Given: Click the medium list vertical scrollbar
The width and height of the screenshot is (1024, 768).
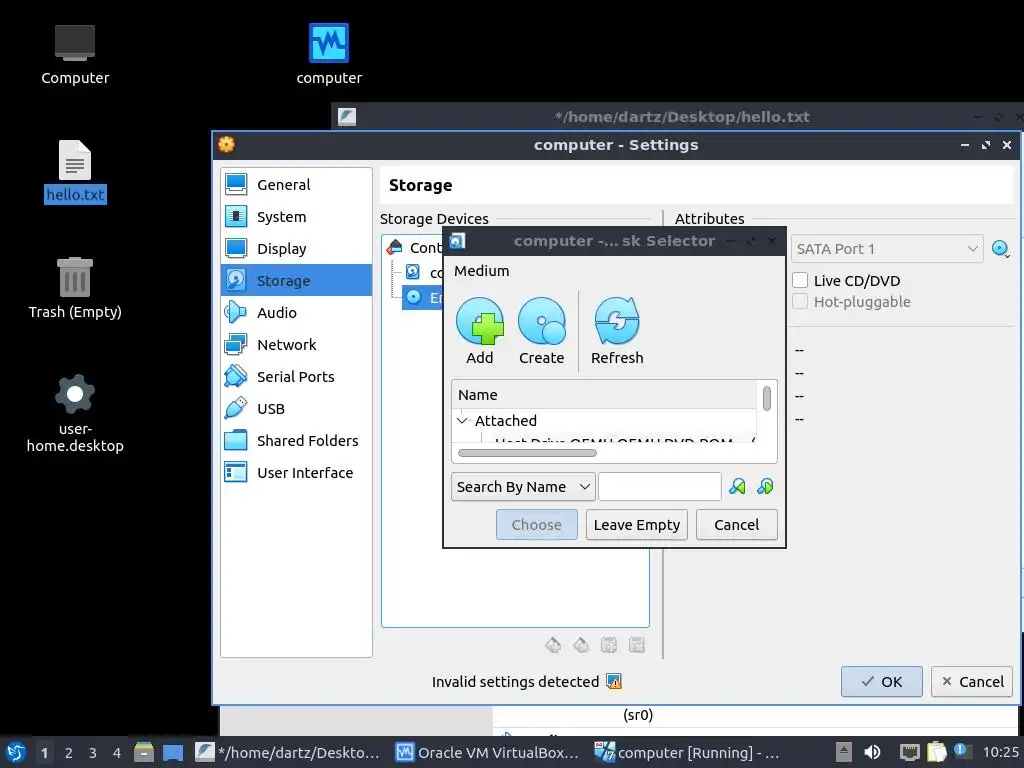Looking at the screenshot, I should coord(767,398).
